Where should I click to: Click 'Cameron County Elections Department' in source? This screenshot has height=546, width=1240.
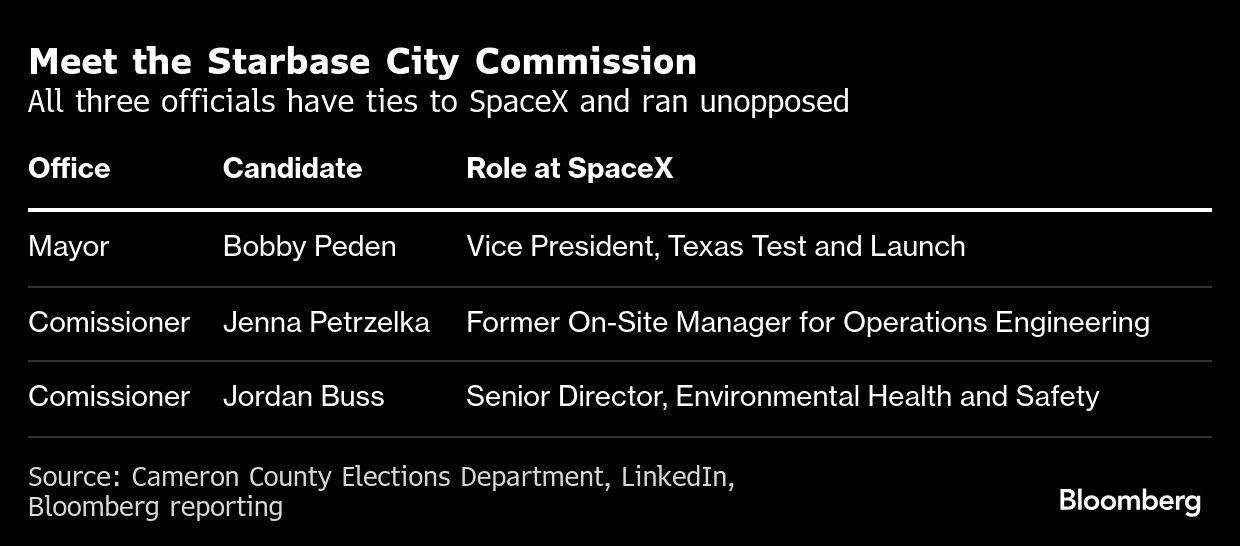click(369, 477)
